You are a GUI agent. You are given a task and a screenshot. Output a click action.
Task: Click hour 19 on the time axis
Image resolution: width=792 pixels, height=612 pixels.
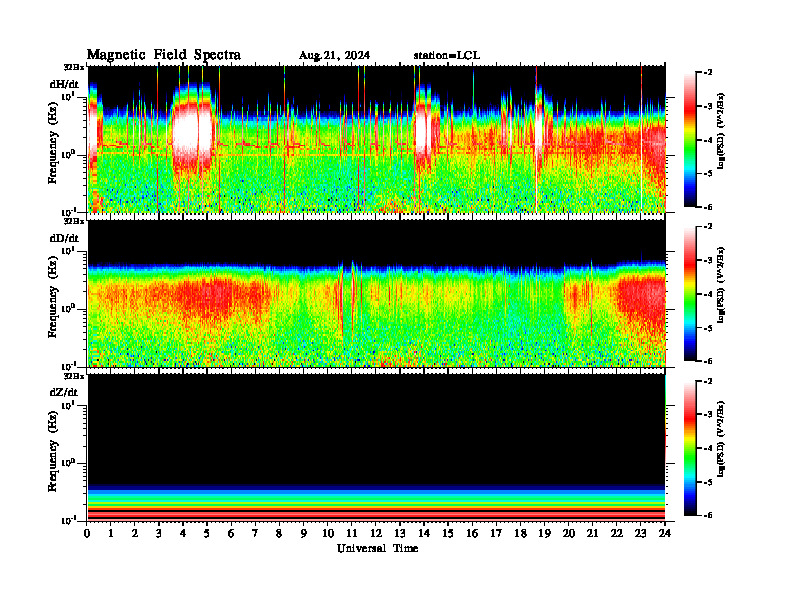point(544,533)
